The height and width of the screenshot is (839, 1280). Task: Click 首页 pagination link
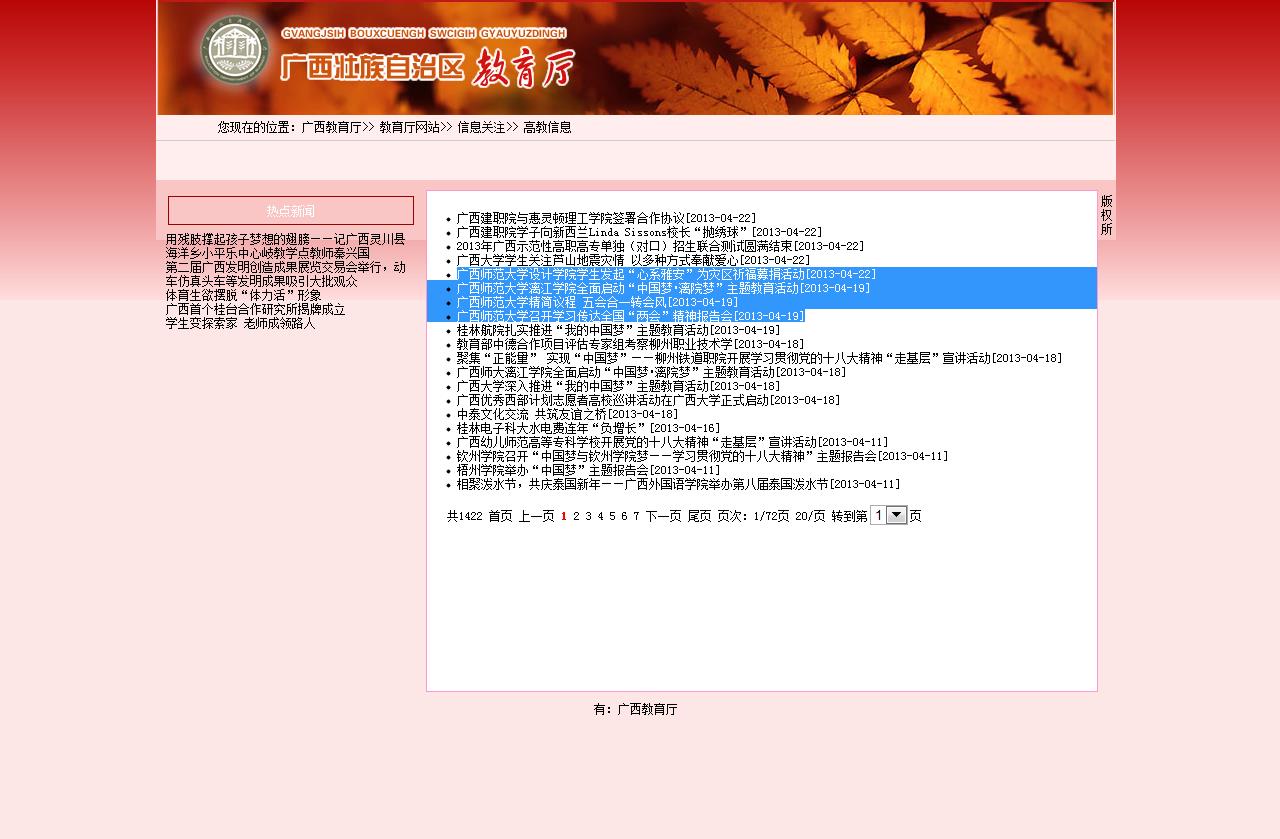click(500, 517)
